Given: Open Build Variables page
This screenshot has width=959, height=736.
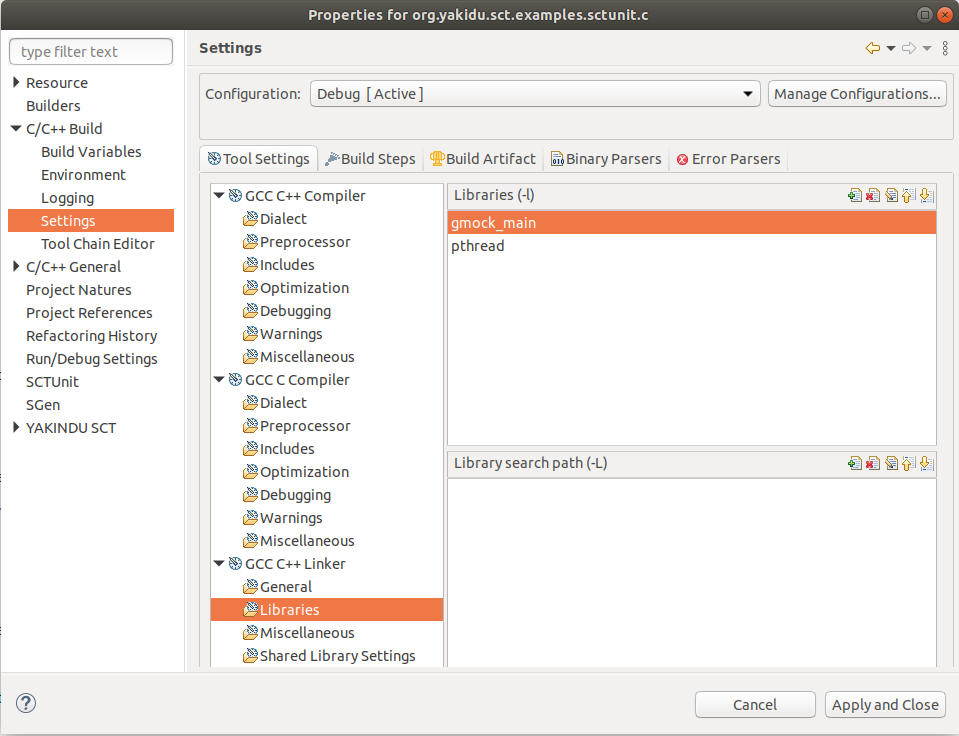Looking at the screenshot, I should click(91, 152).
